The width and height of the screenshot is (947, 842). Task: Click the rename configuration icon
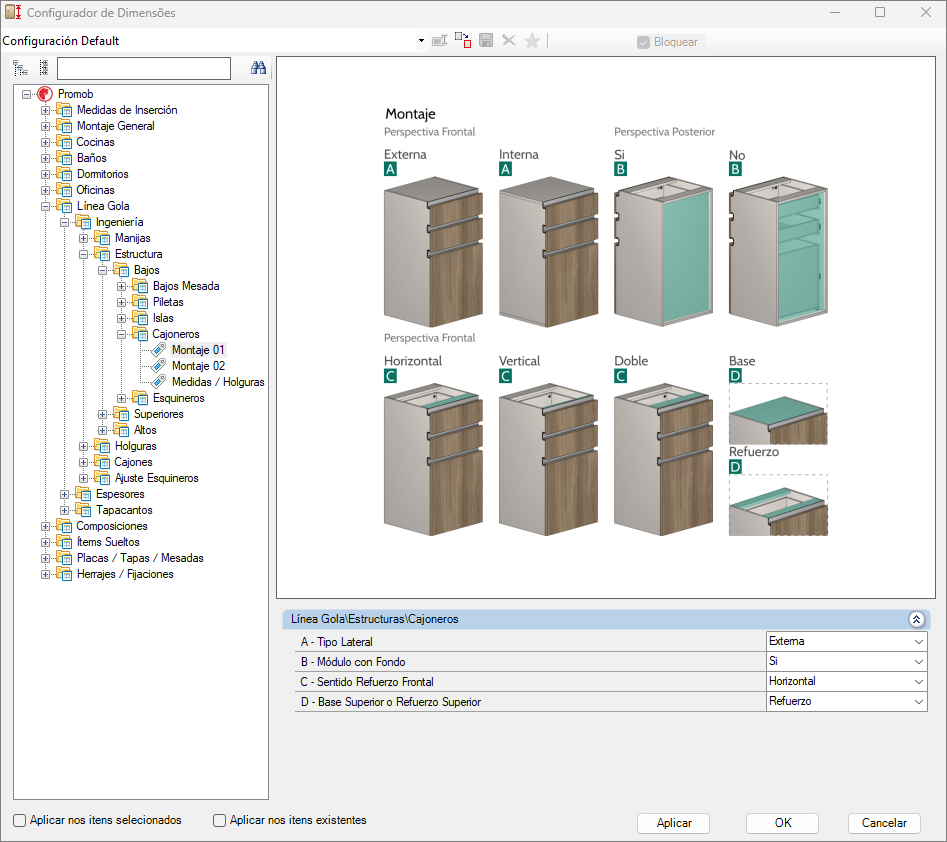pos(439,41)
